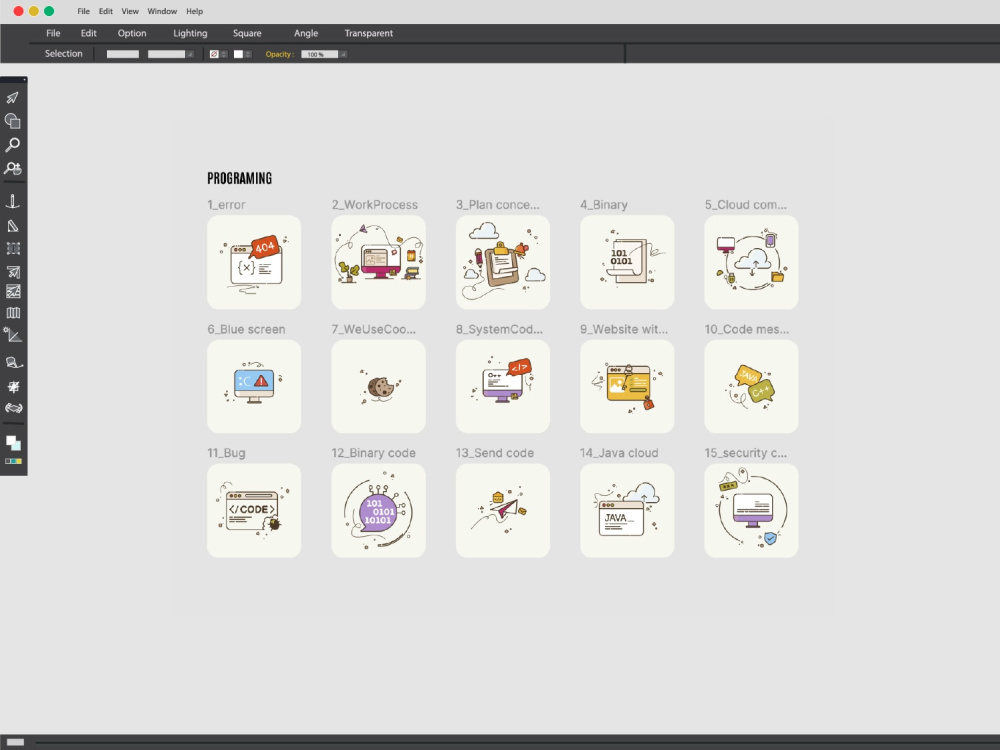The width and height of the screenshot is (1000, 750).
Task: Open the second selection field dropdown arrow
Action: click(189, 54)
